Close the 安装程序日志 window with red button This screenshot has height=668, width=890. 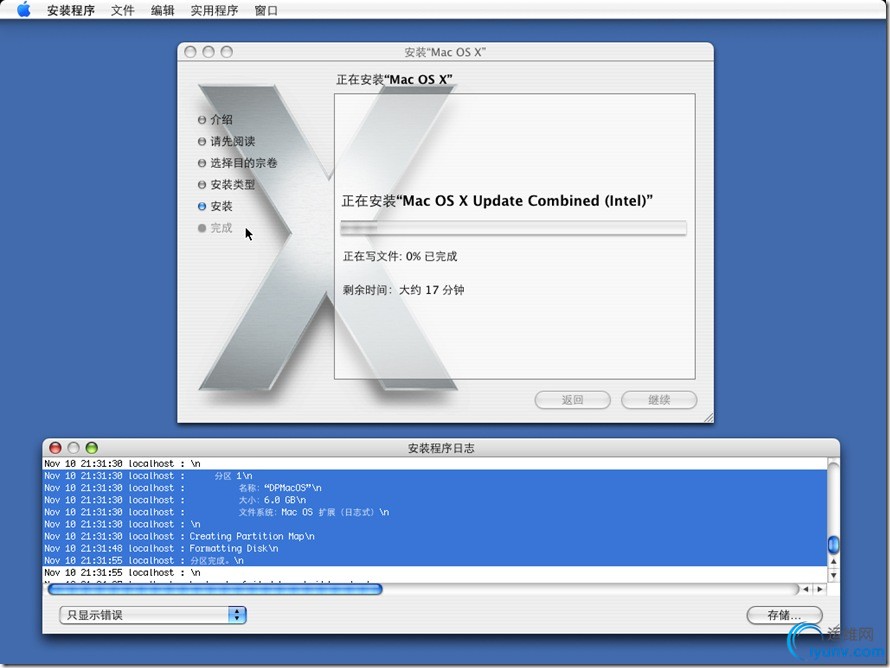(x=55, y=448)
